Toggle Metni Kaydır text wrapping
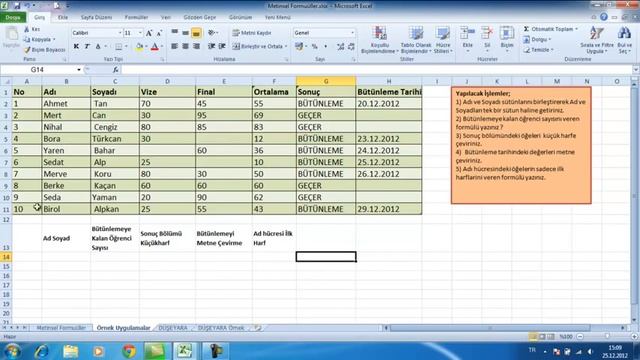 coord(252,33)
